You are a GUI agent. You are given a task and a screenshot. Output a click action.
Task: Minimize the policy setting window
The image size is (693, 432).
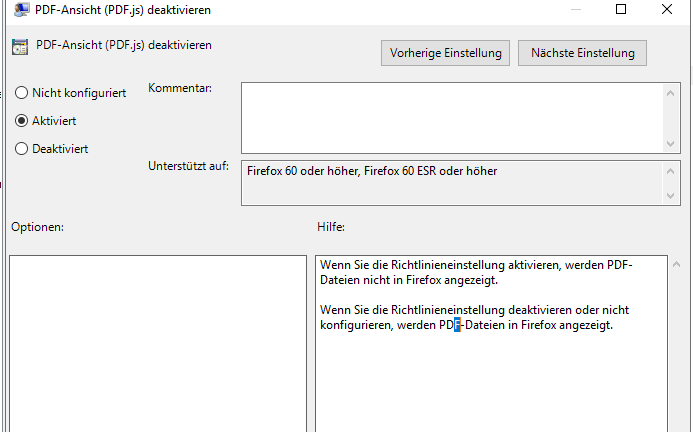pos(575,10)
